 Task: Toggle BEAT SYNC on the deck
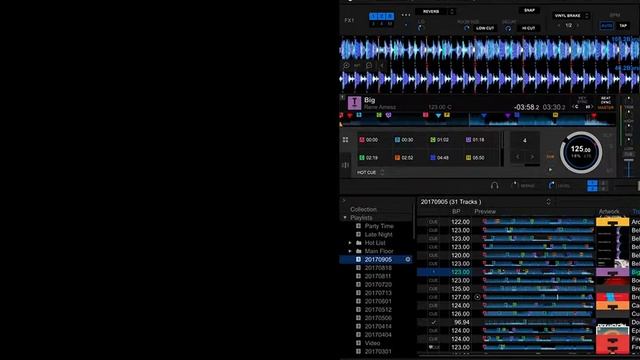tap(606, 100)
